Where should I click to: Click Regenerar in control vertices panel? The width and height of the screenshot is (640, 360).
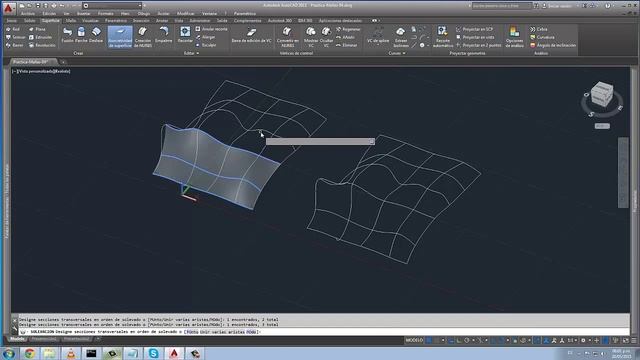[x=348, y=29]
